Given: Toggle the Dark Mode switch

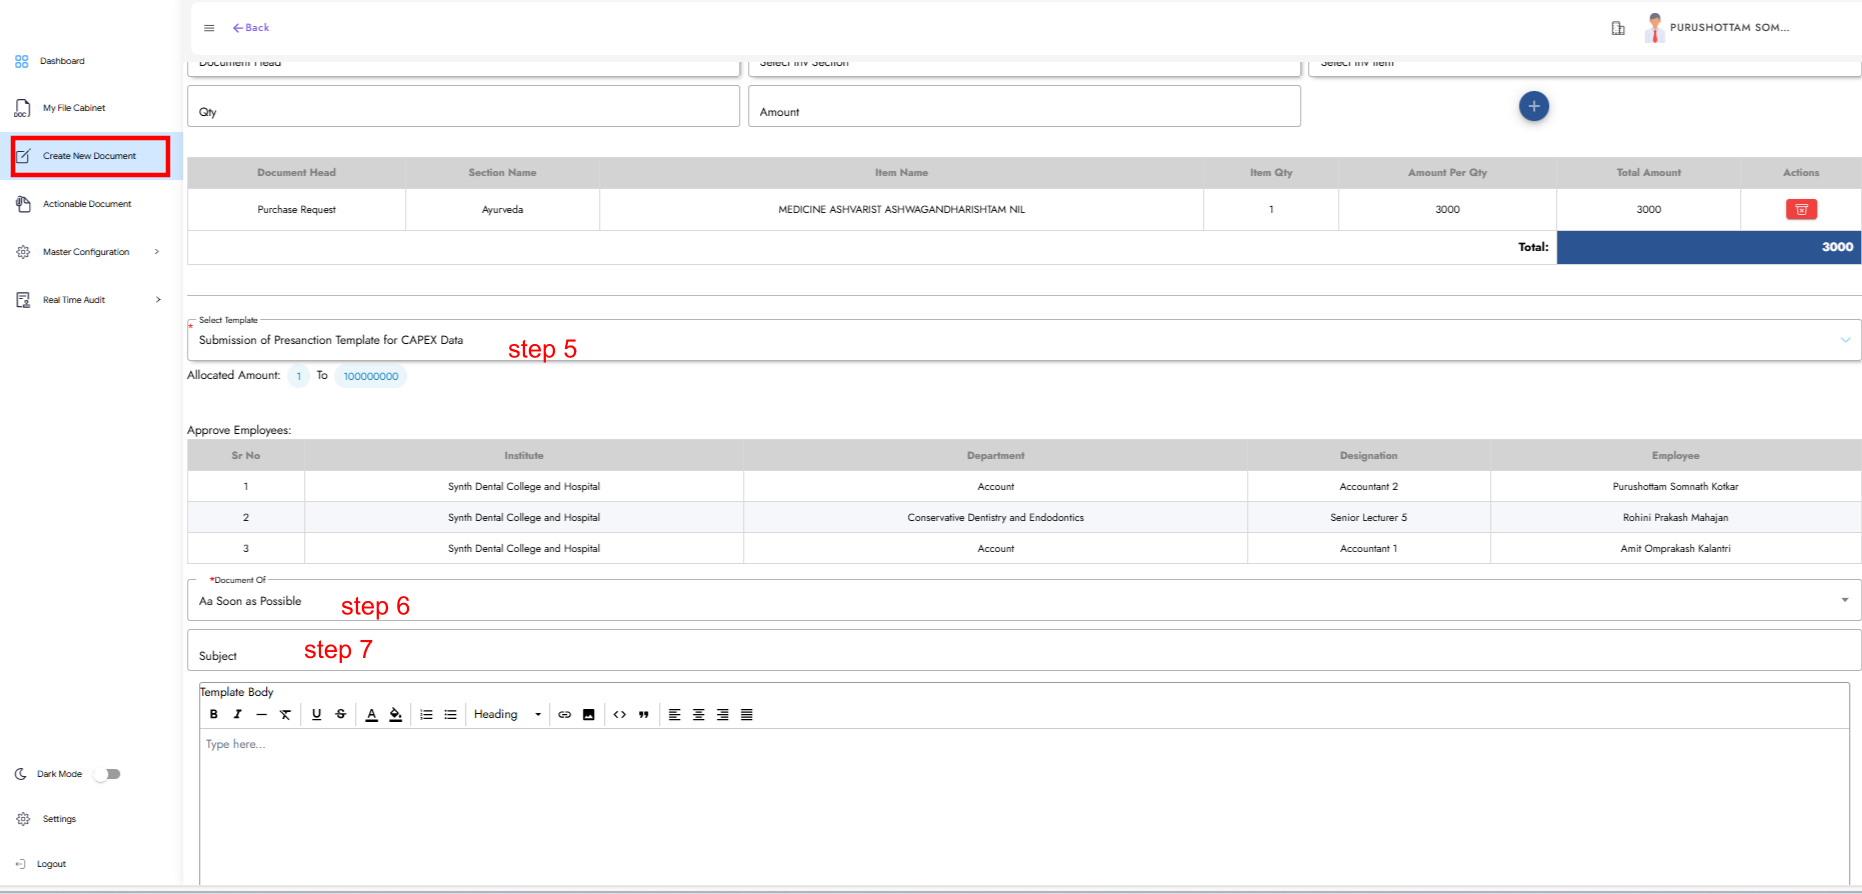Looking at the screenshot, I should [107, 774].
